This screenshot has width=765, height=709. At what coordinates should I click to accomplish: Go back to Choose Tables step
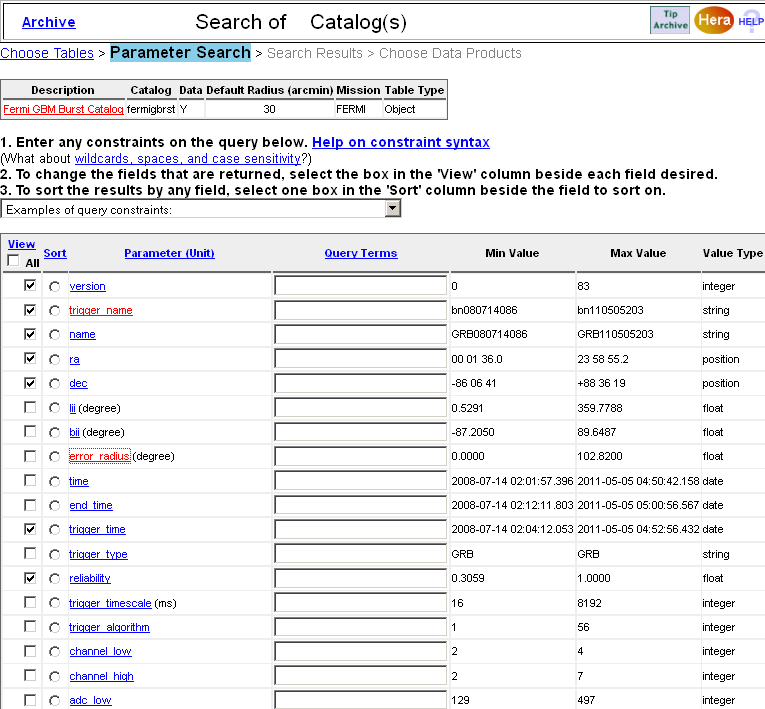[x=47, y=53]
